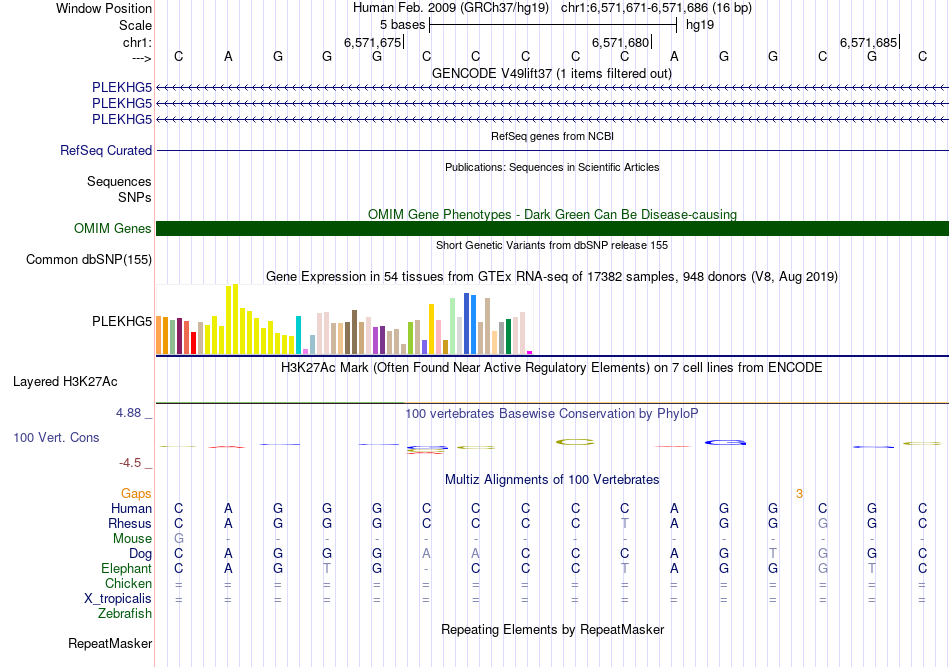
Task: Select the Dog alignment row label
Action: [140, 553]
